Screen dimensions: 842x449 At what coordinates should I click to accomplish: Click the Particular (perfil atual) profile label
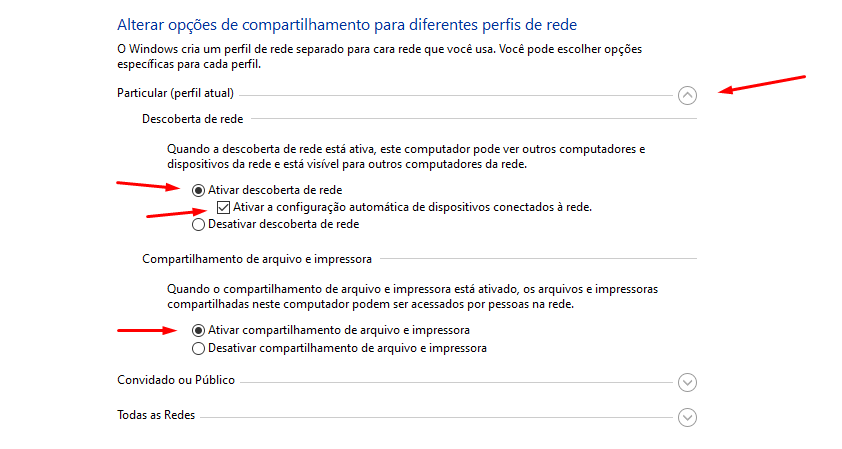coord(175,93)
